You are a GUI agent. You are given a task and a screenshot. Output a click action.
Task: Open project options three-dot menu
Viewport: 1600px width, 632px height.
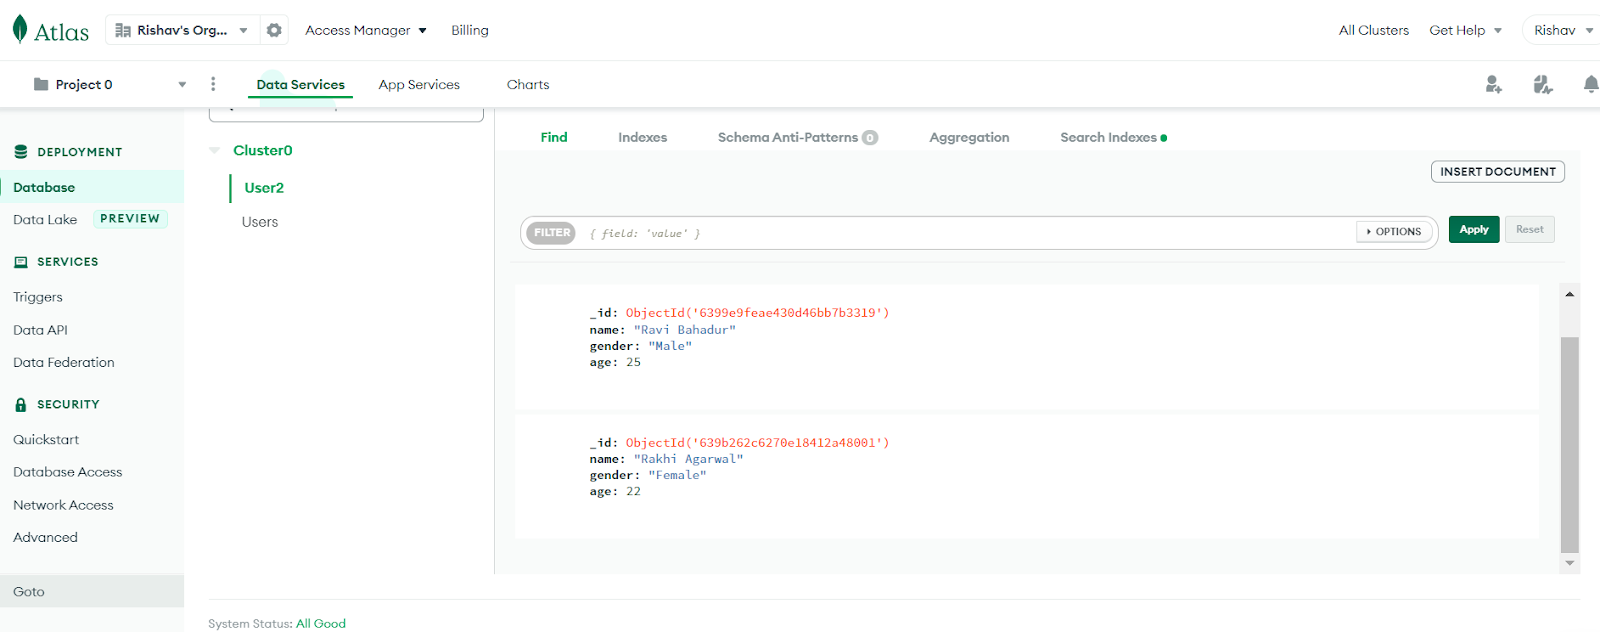pyautogui.click(x=213, y=84)
